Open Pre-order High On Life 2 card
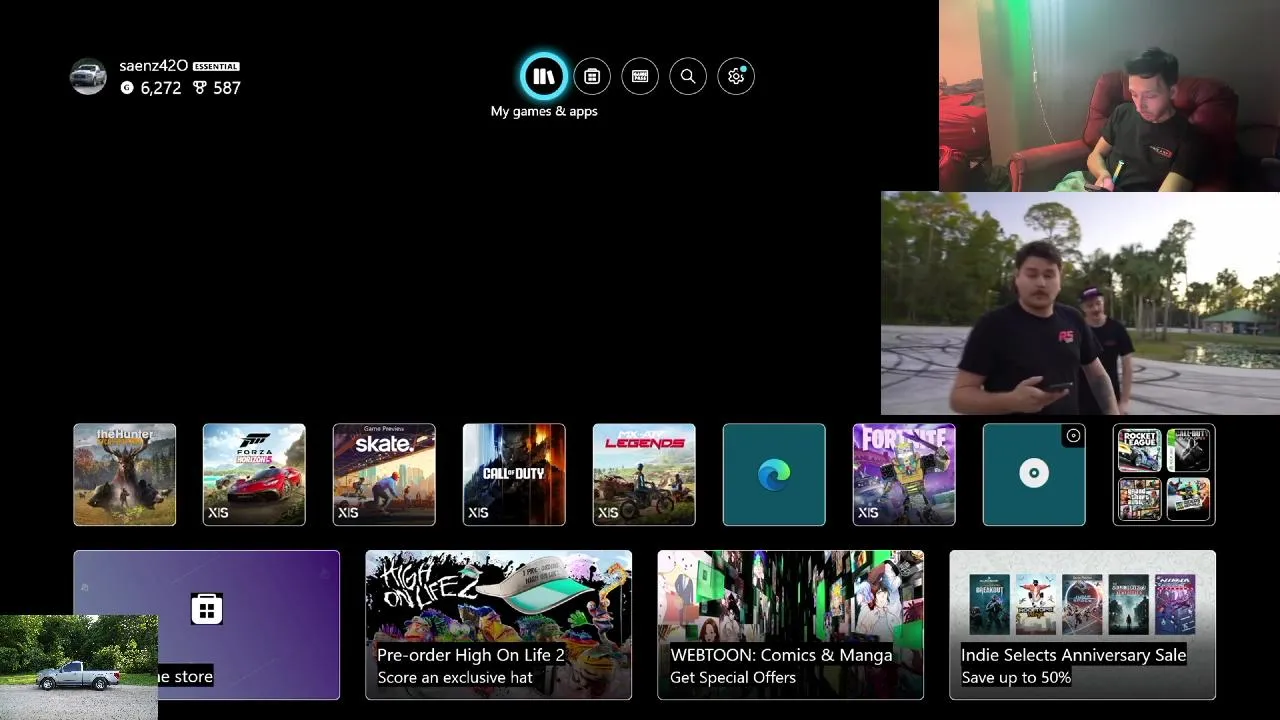 (x=498, y=625)
